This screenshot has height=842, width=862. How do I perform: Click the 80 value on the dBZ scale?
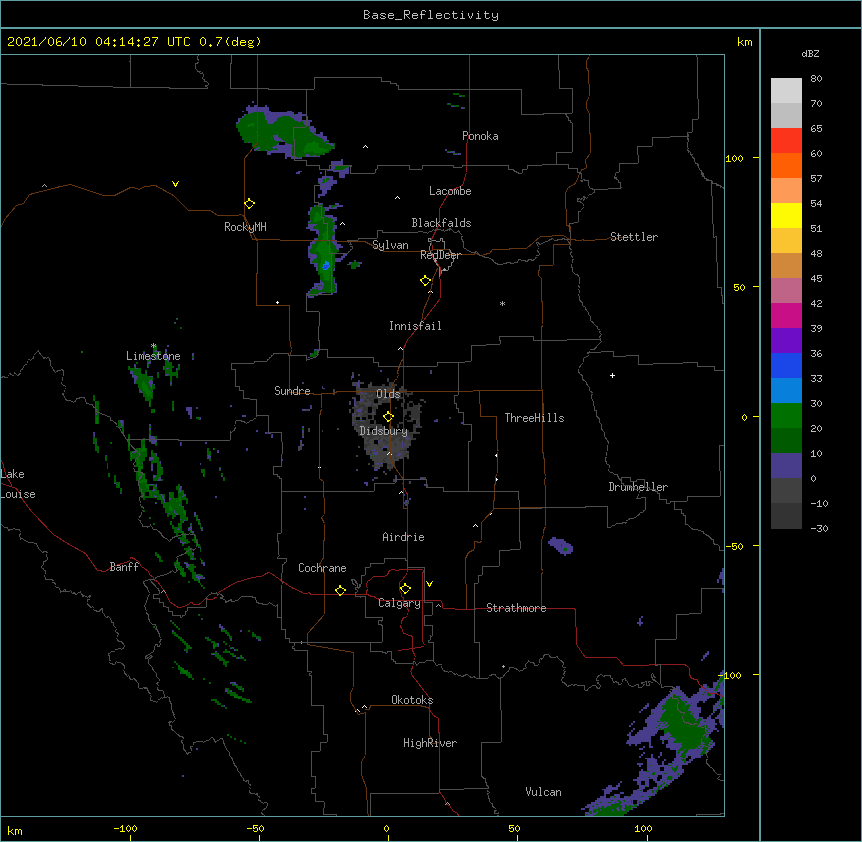816,79
